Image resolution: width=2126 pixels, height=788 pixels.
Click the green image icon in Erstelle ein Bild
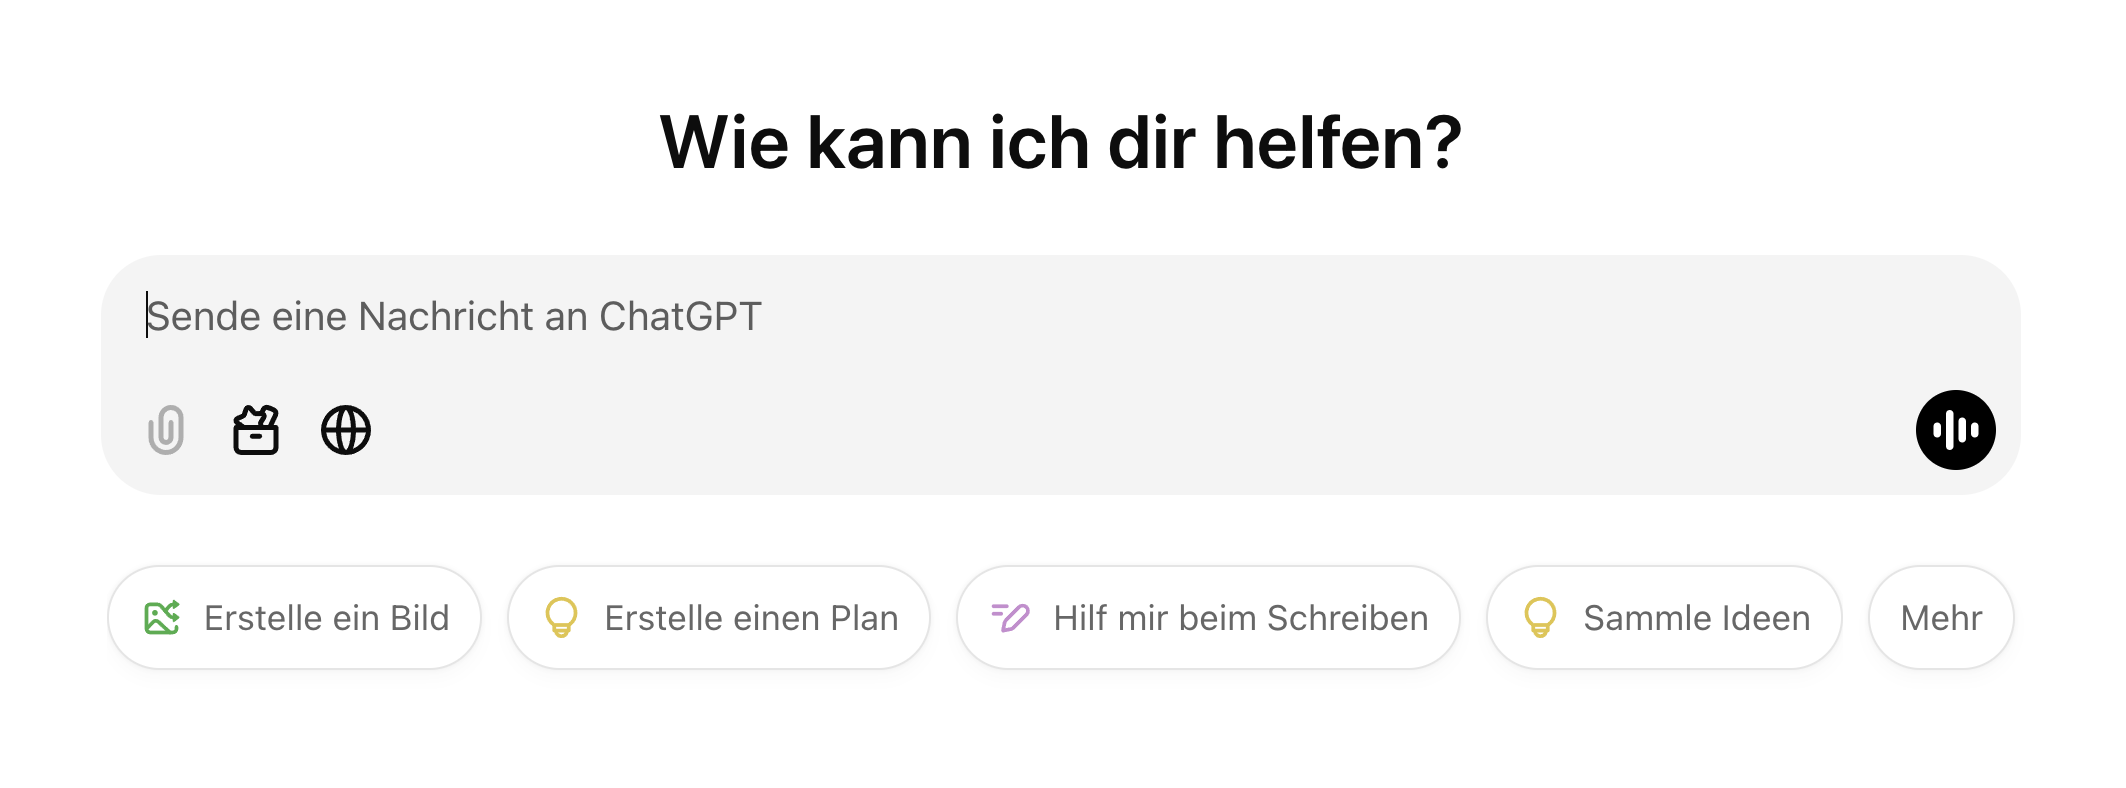(162, 618)
